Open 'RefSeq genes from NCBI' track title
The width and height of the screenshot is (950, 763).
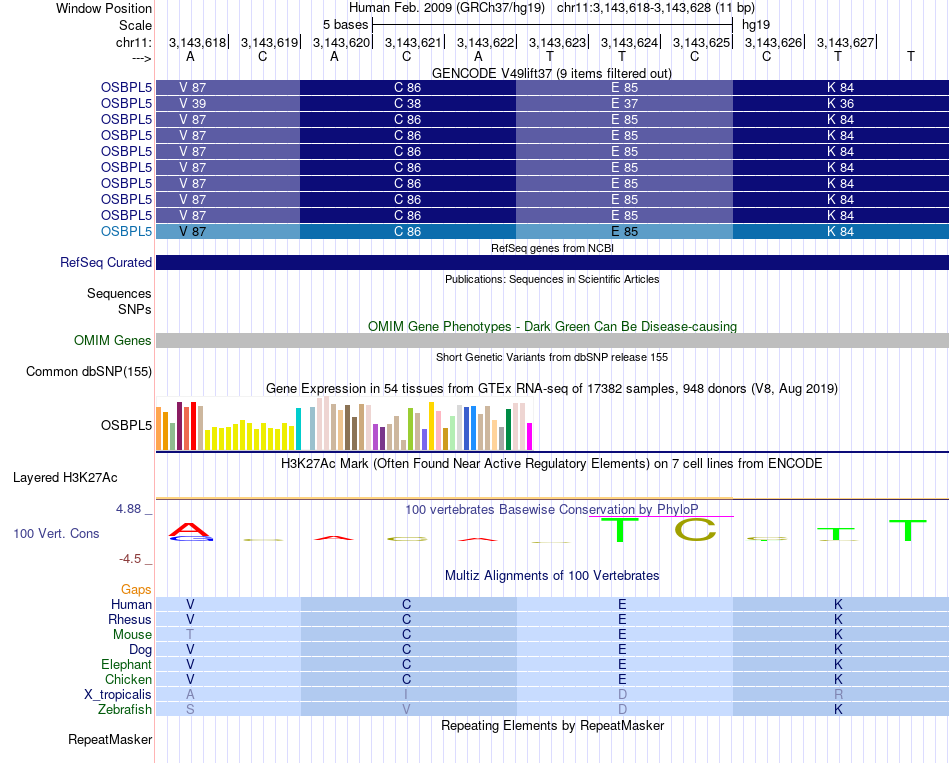(552, 248)
